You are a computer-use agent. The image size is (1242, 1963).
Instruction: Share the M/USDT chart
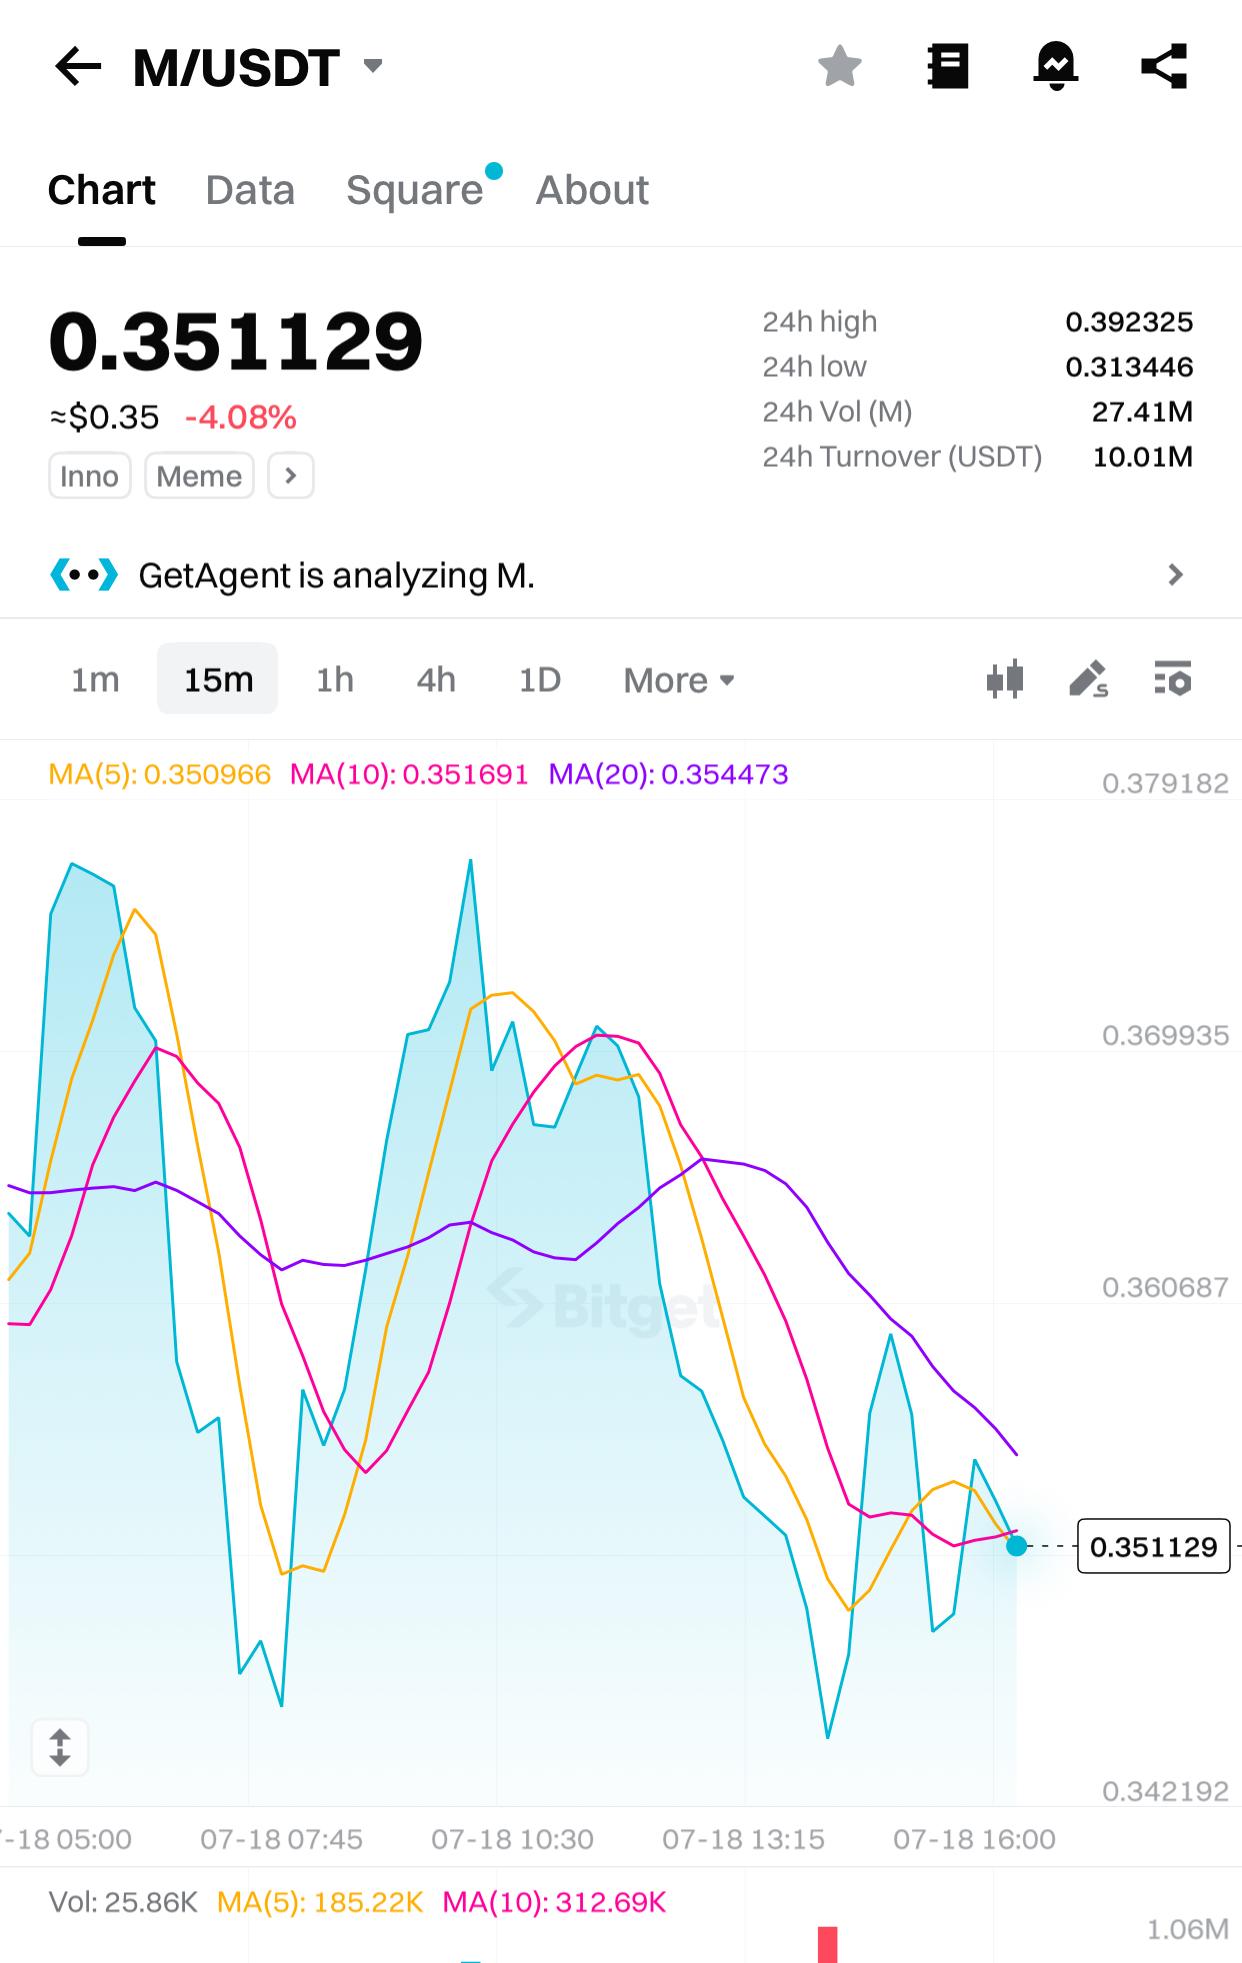(1164, 67)
